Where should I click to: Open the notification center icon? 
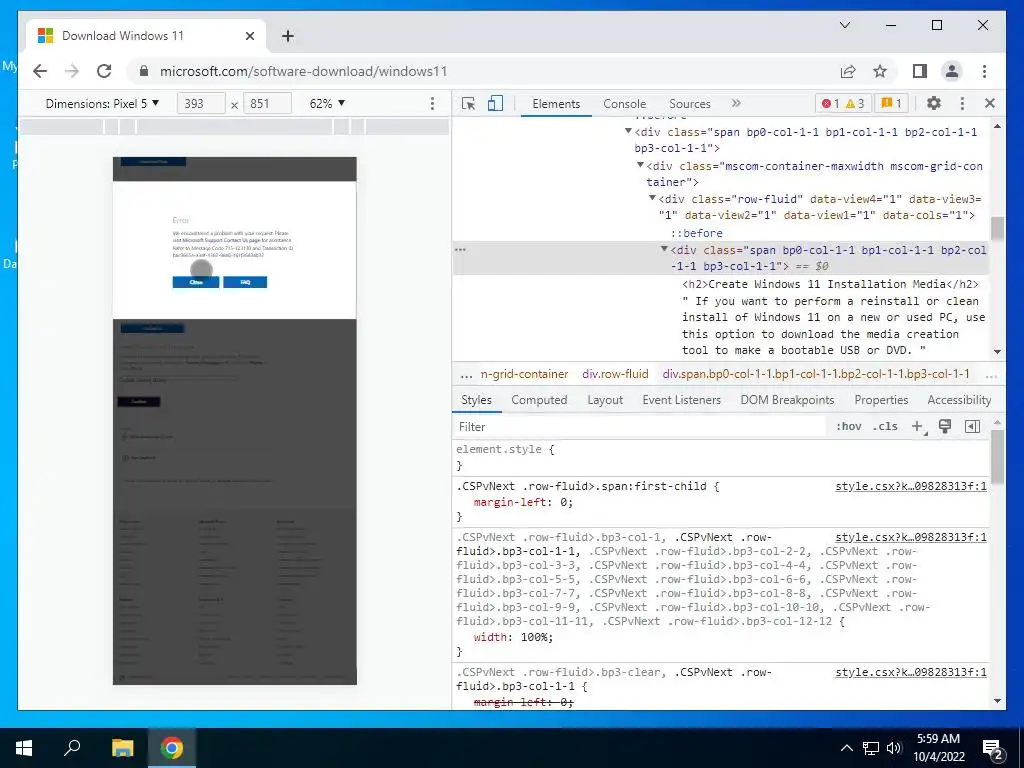tap(993, 748)
